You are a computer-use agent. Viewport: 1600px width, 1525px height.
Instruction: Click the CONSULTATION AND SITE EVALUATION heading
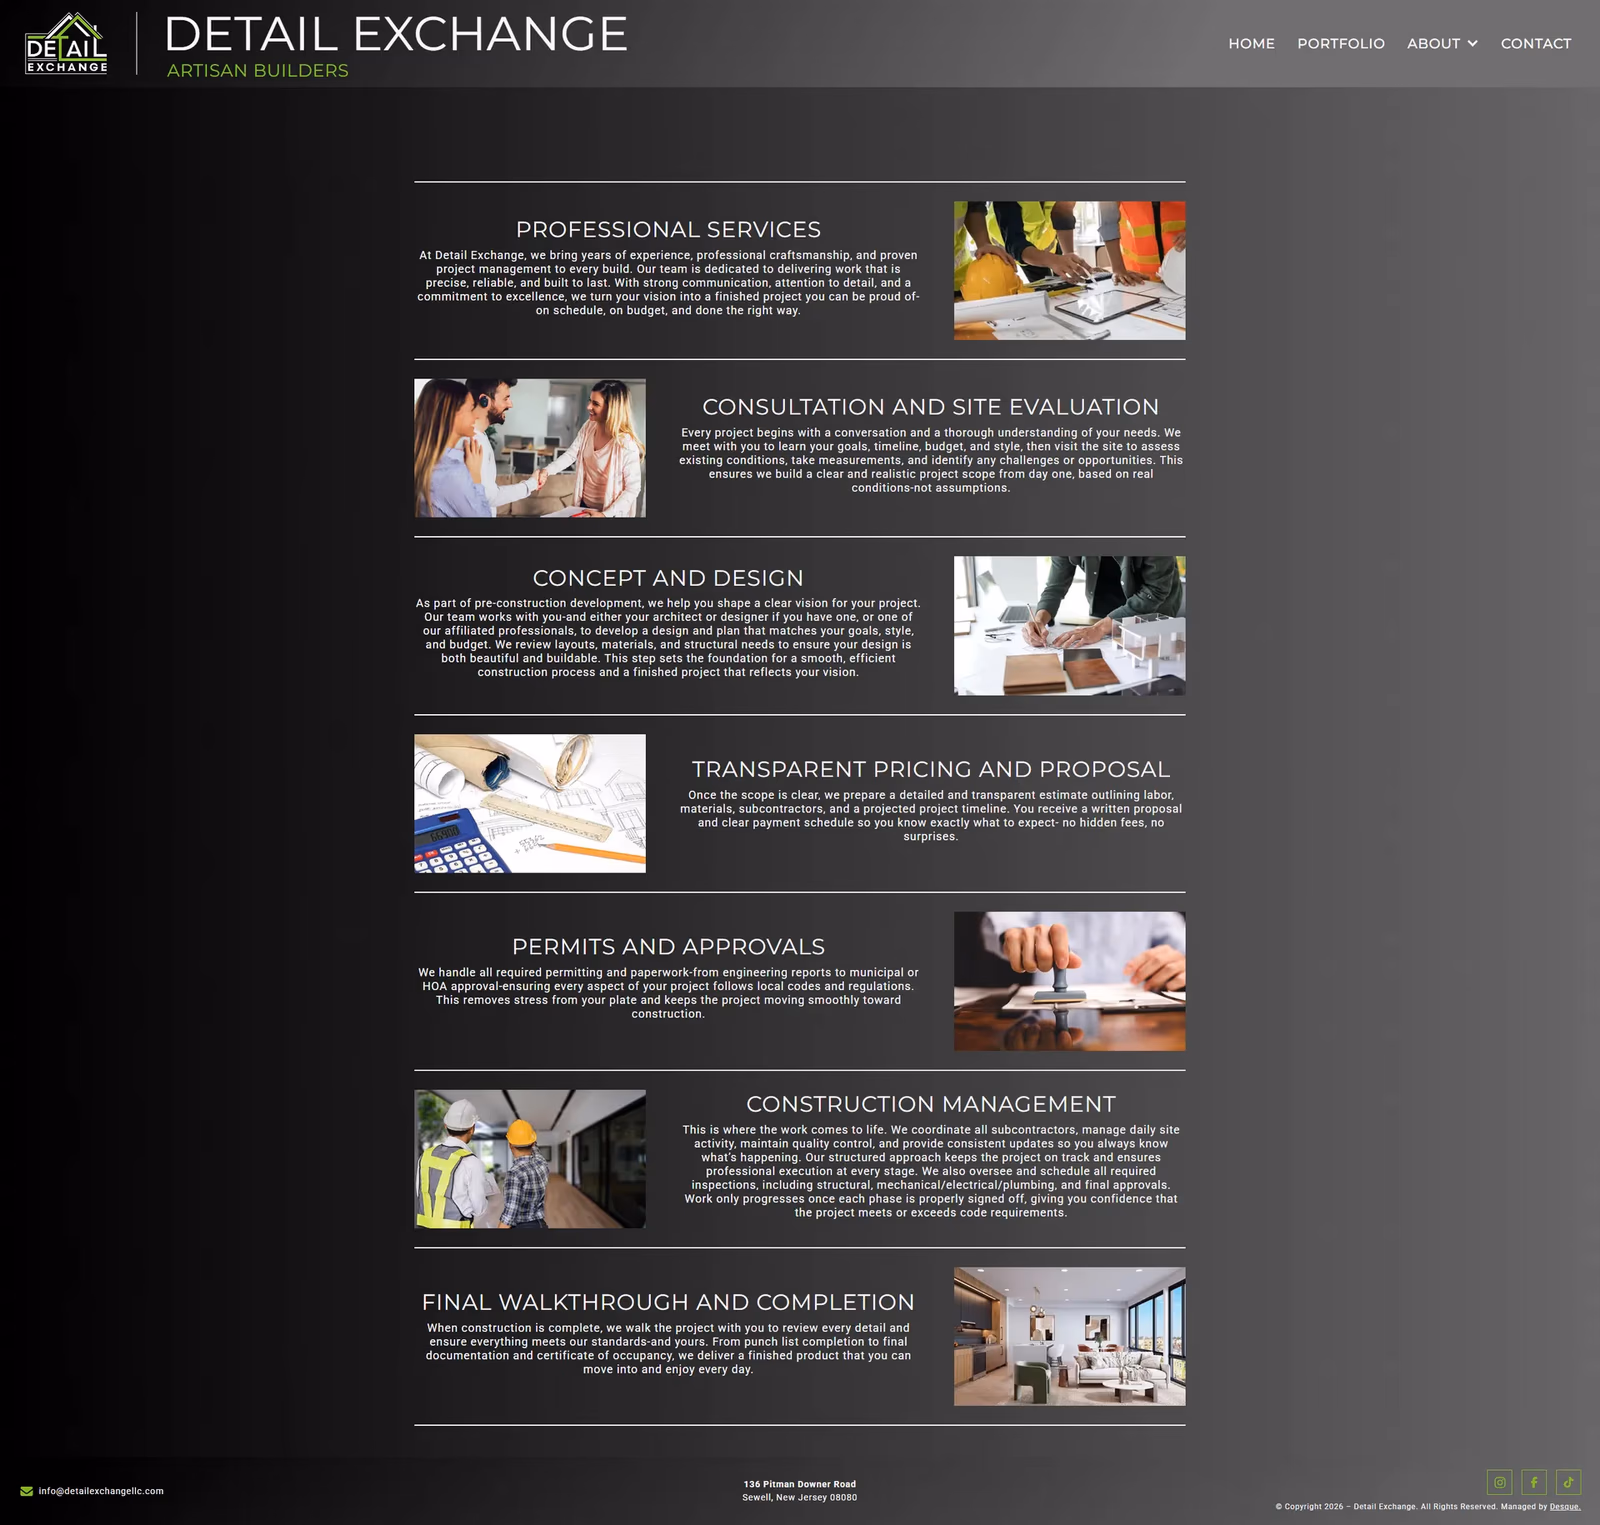click(x=930, y=407)
